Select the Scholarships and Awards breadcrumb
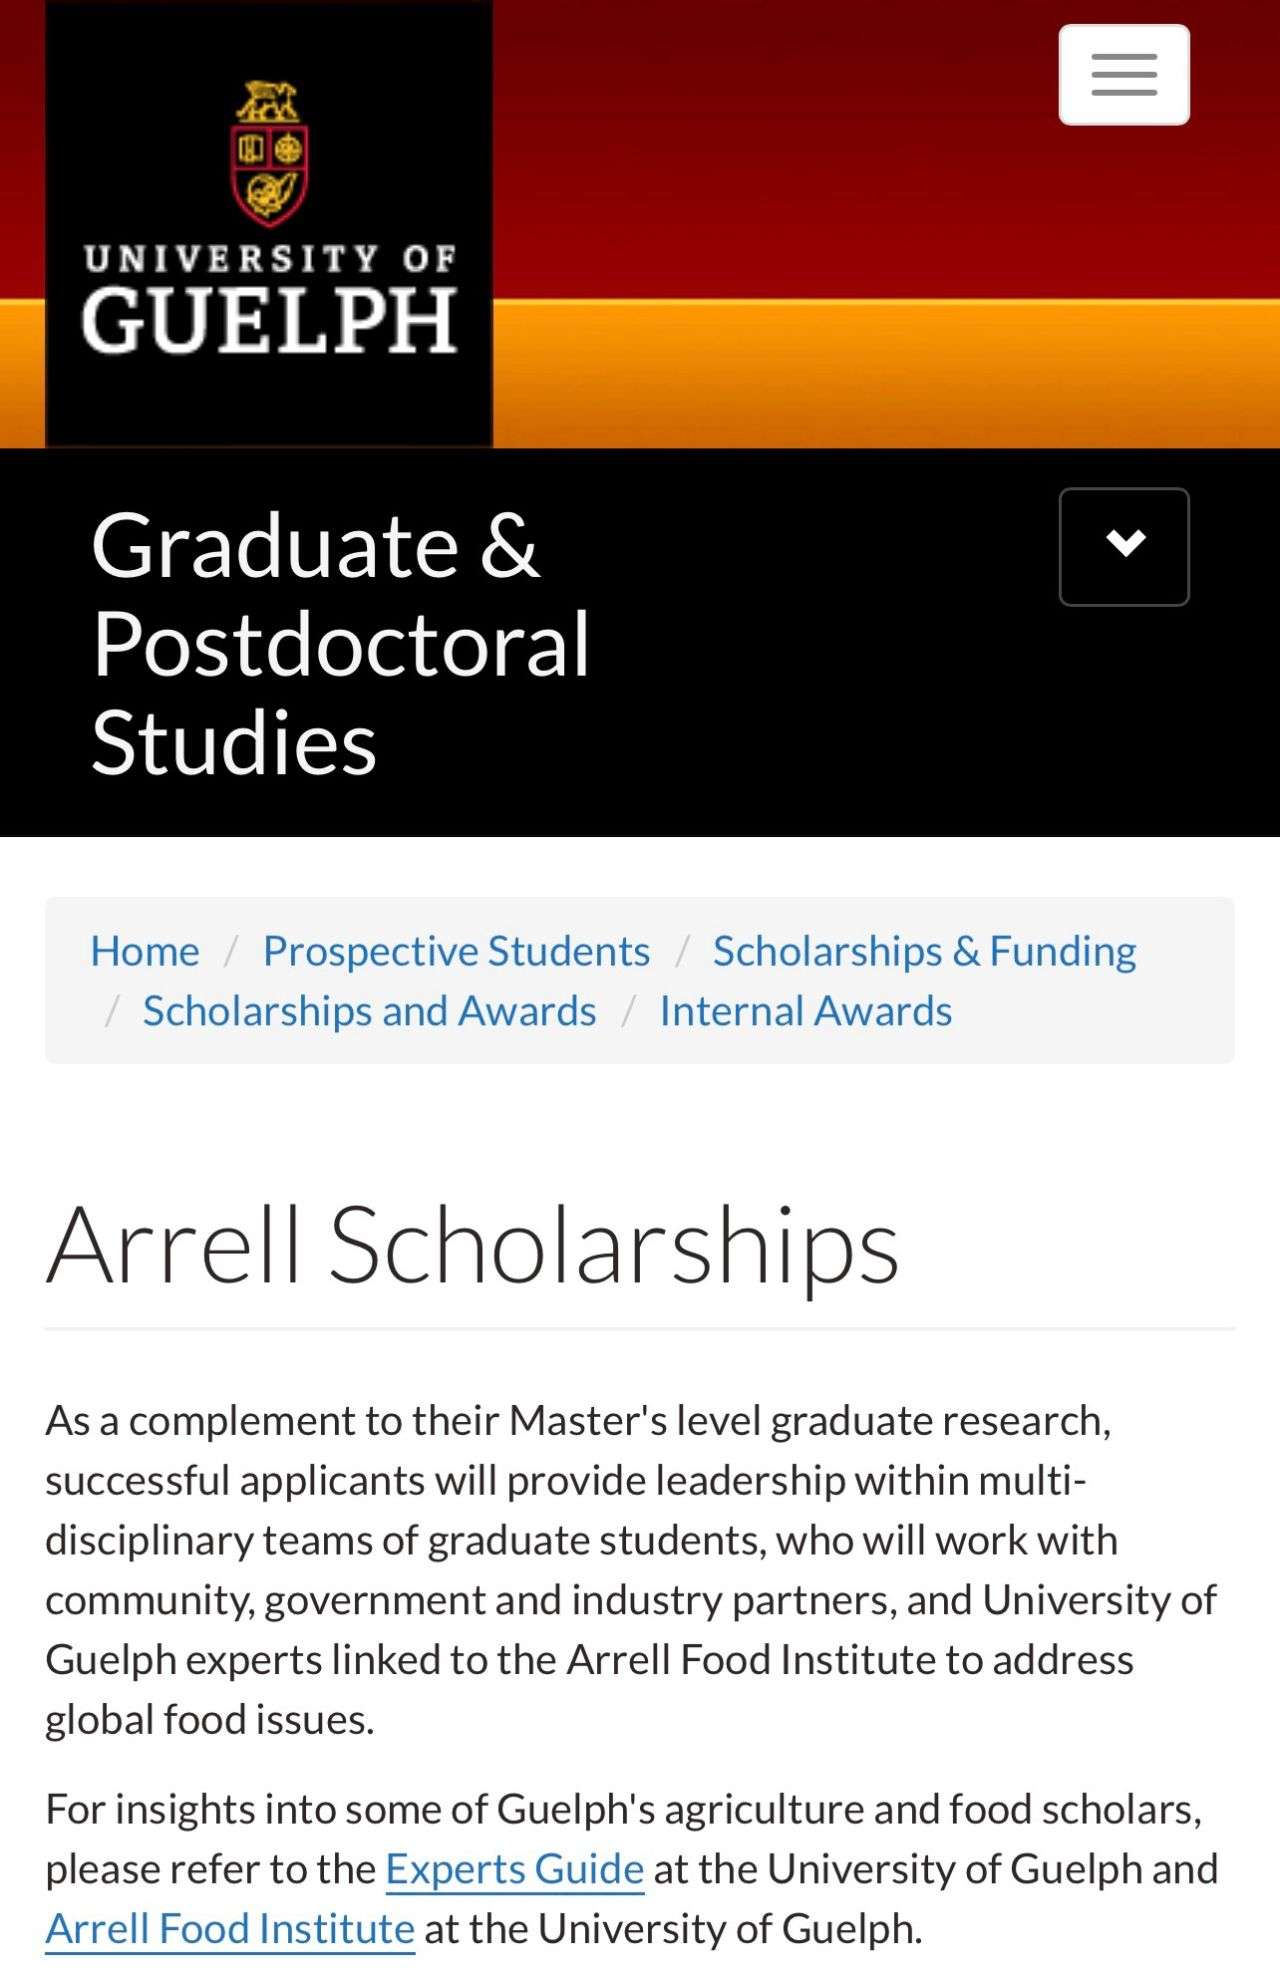1280x1976 pixels. coord(369,1011)
